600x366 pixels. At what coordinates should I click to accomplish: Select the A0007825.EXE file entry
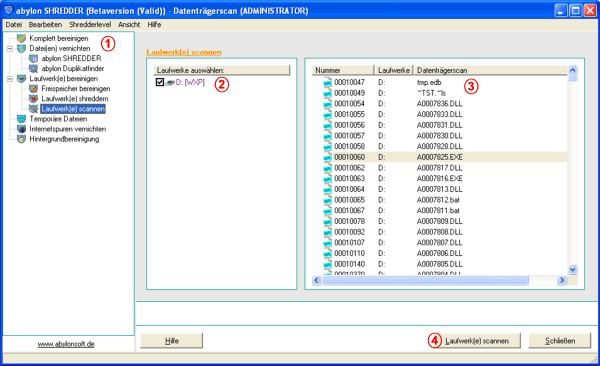440,157
